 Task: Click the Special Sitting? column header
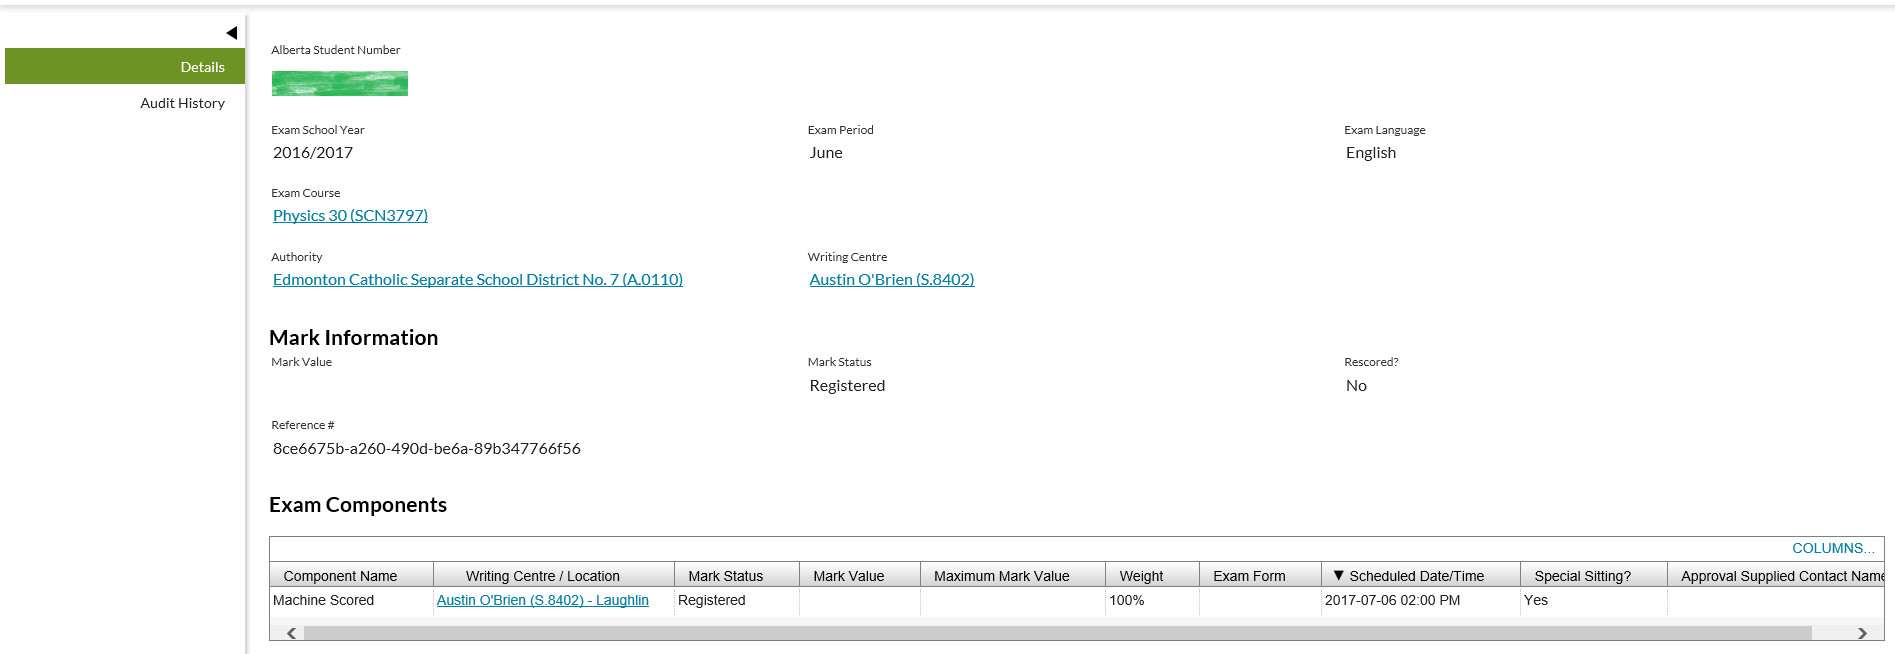[1582, 576]
